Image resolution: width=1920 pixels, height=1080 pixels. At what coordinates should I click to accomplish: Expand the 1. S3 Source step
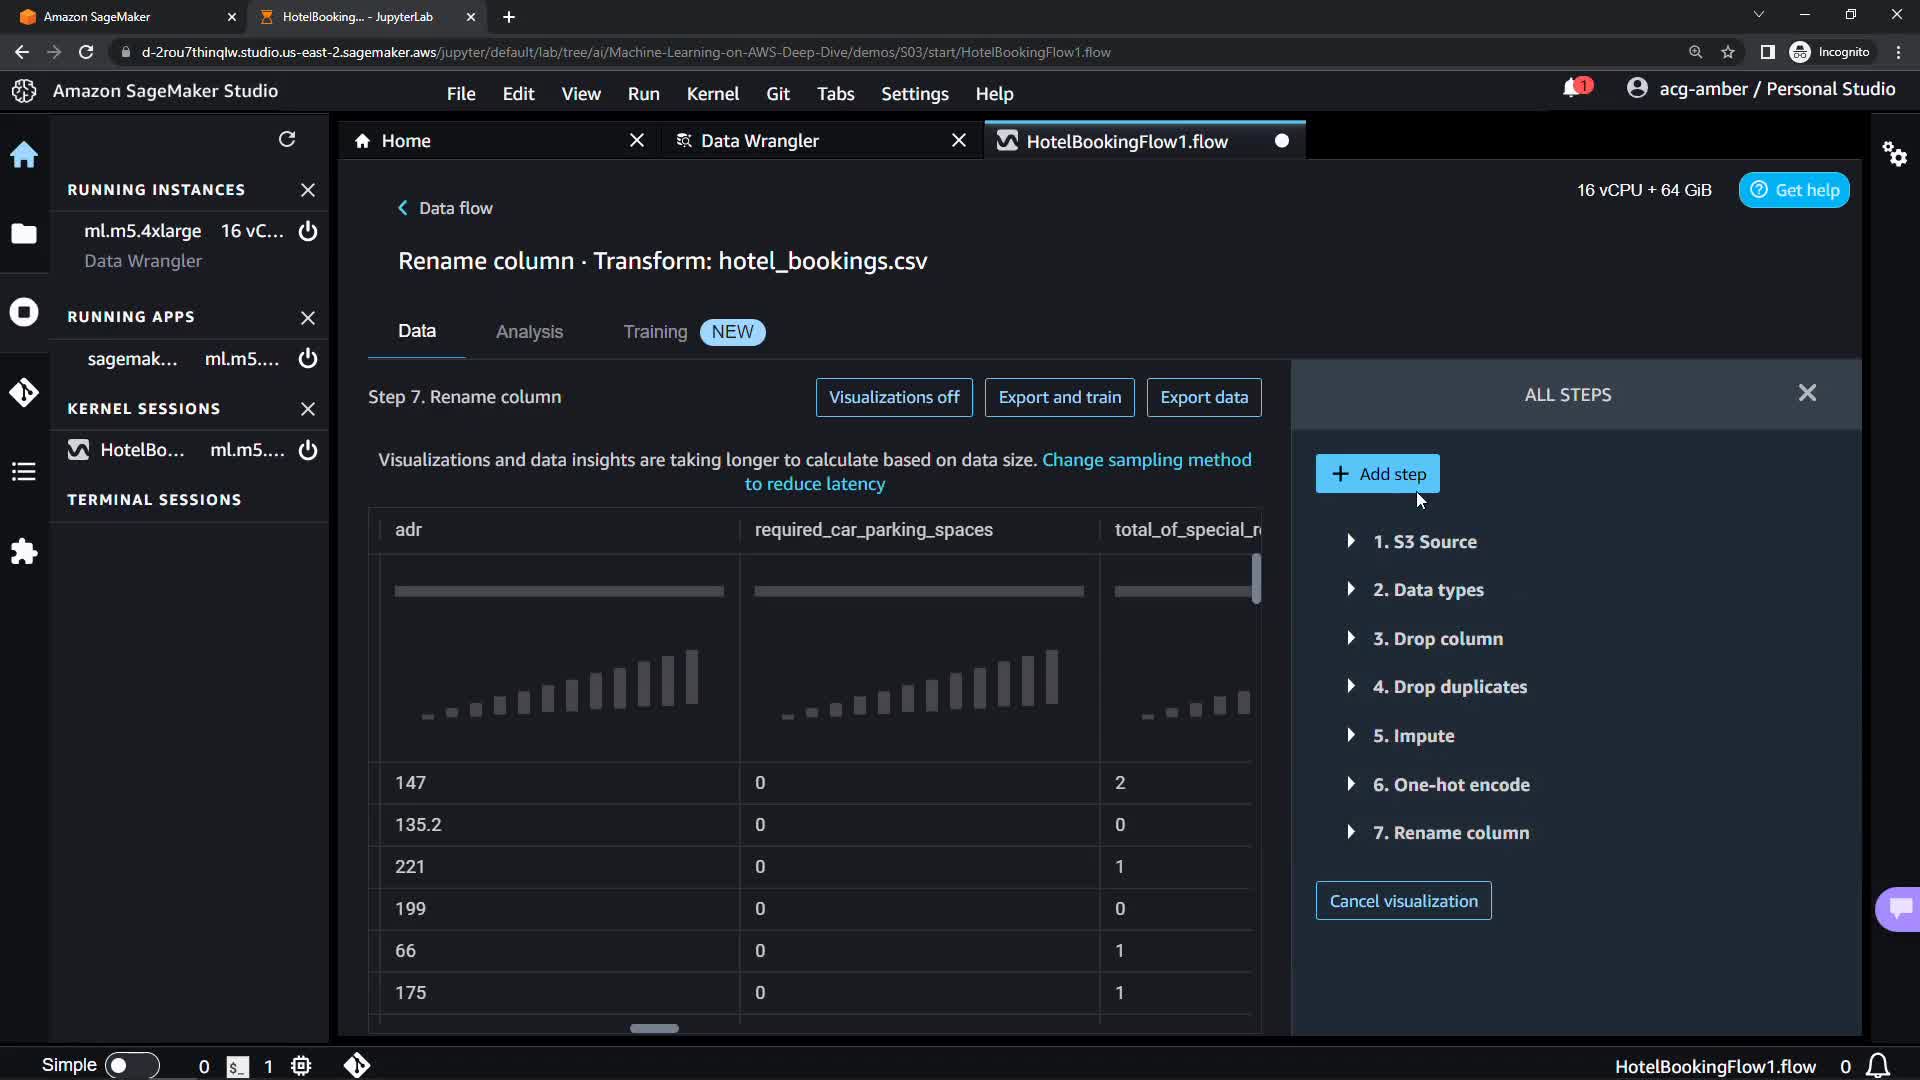1351,541
